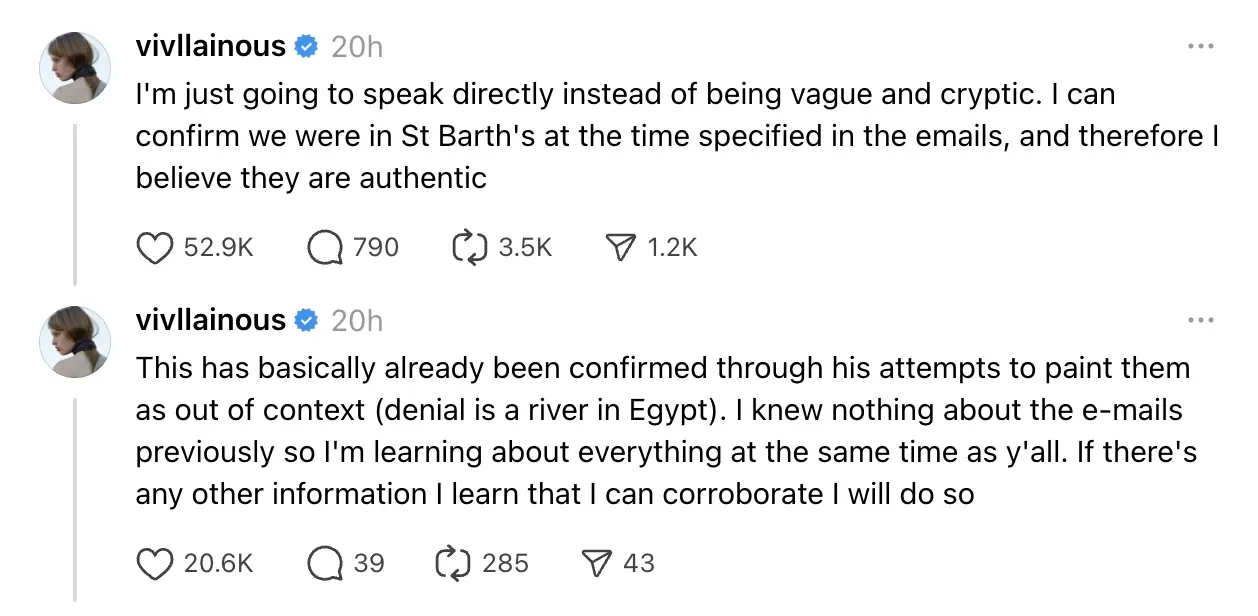This screenshot has height=616, width=1258.
Task: Click the verified badge next to vivllainous
Action: (x=306, y=45)
